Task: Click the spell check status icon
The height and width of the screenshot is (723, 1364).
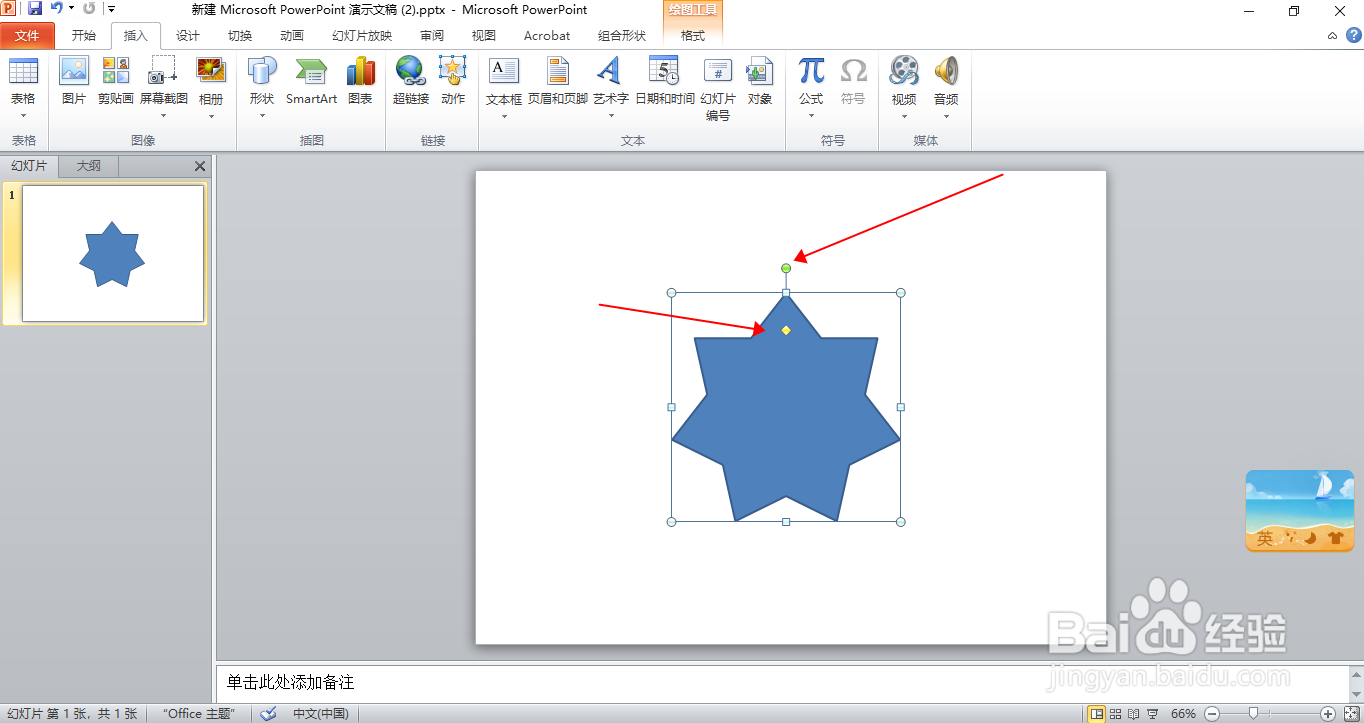Action: [268, 713]
